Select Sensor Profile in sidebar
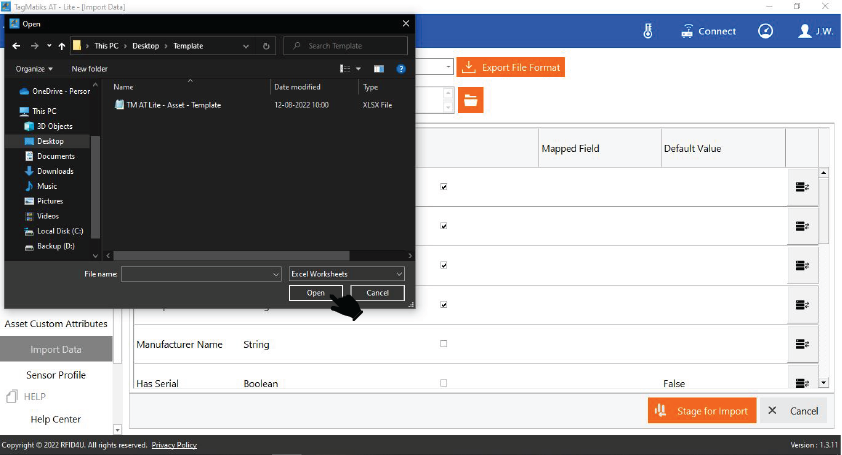The width and height of the screenshot is (842, 455). coord(56,375)
